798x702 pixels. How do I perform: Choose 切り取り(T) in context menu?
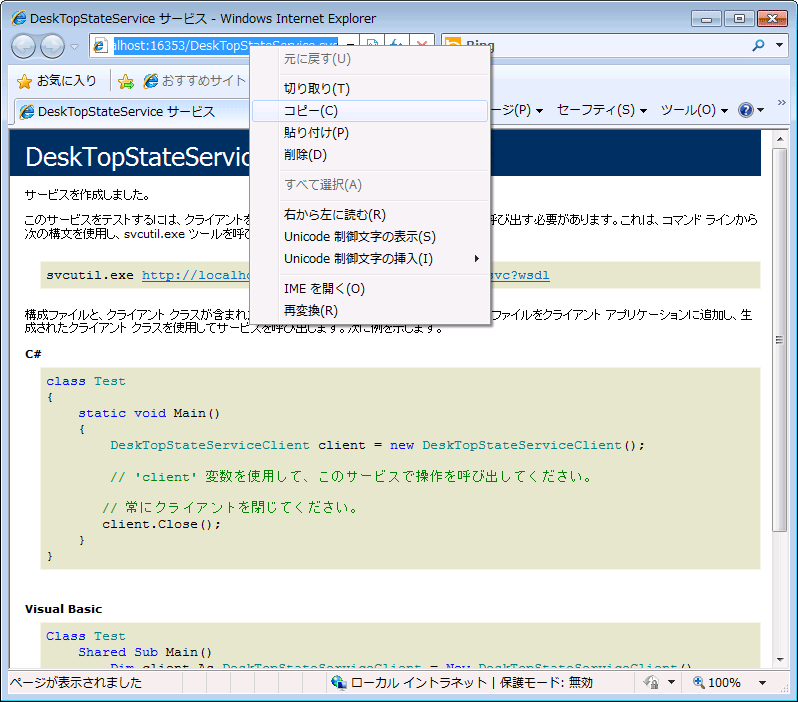click(x=370, y=89)
